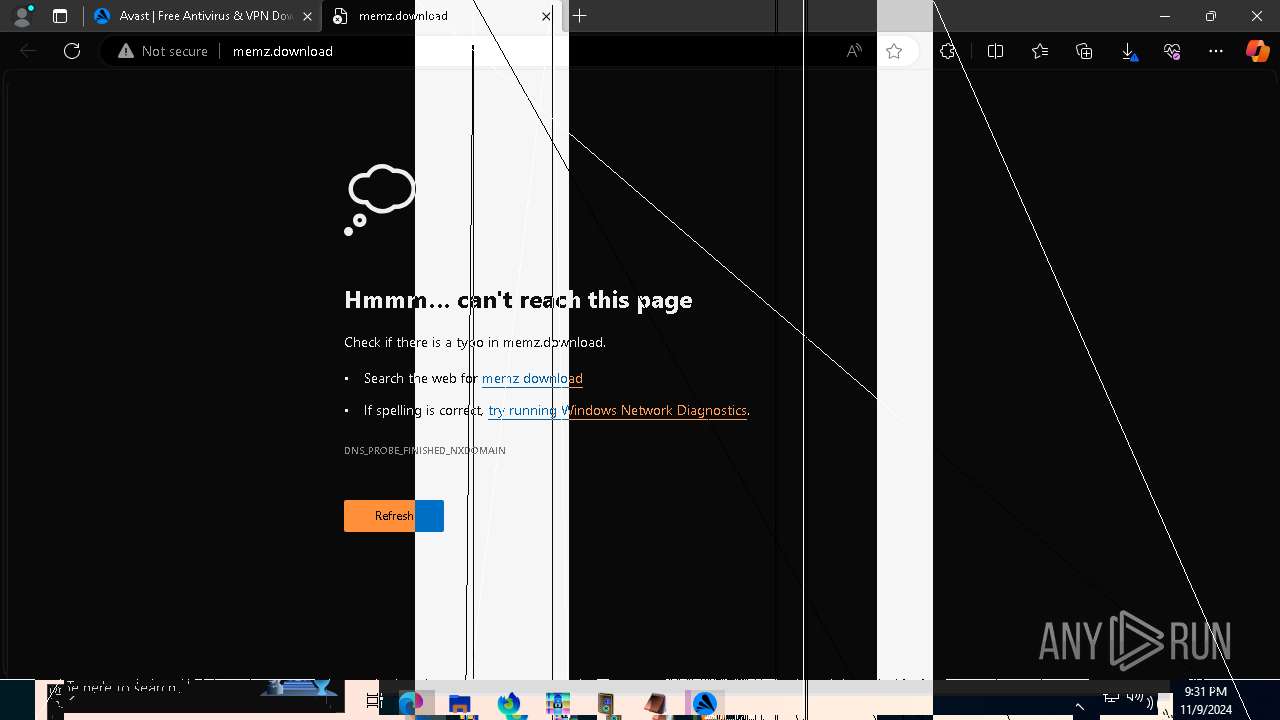Add this page to favorites star
The width and height of the screenshot is (1280, 720).
pos(894,51)
